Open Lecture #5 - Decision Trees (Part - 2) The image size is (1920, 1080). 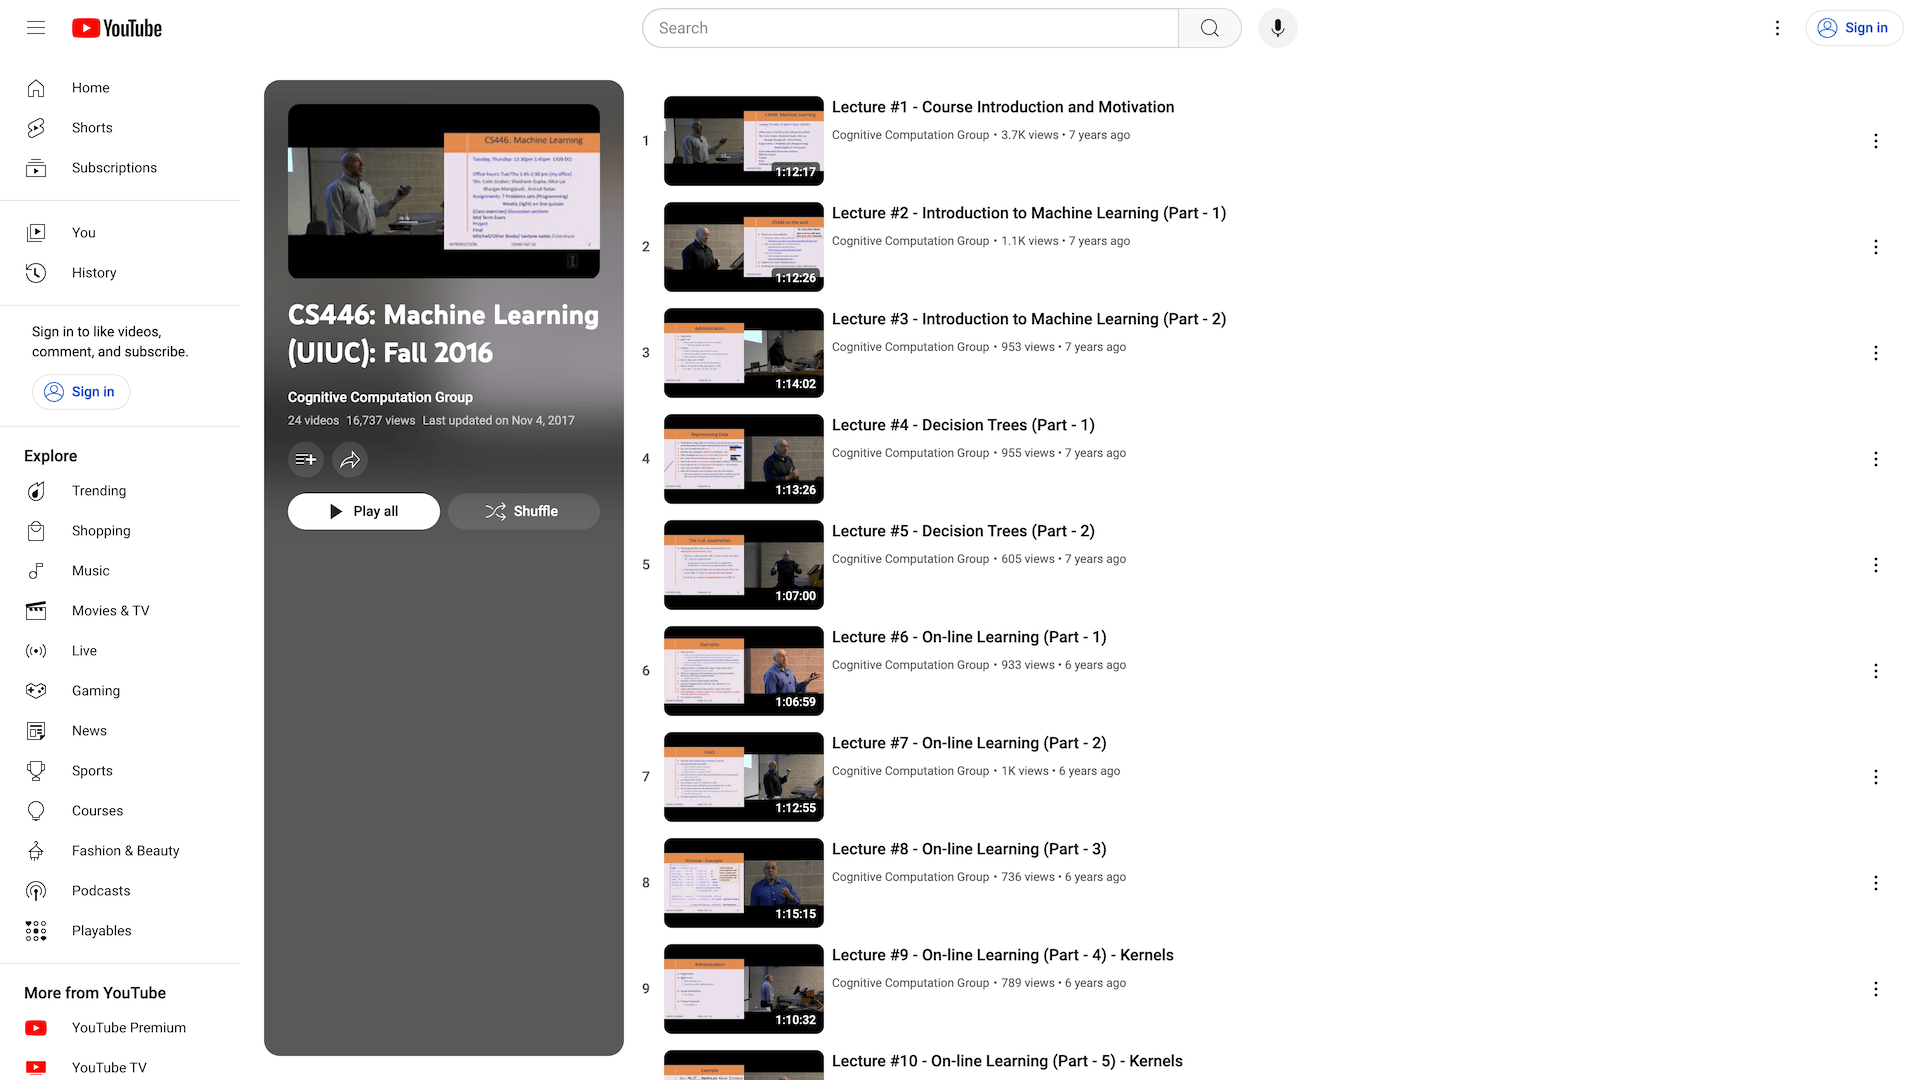[x=963, y=531]
